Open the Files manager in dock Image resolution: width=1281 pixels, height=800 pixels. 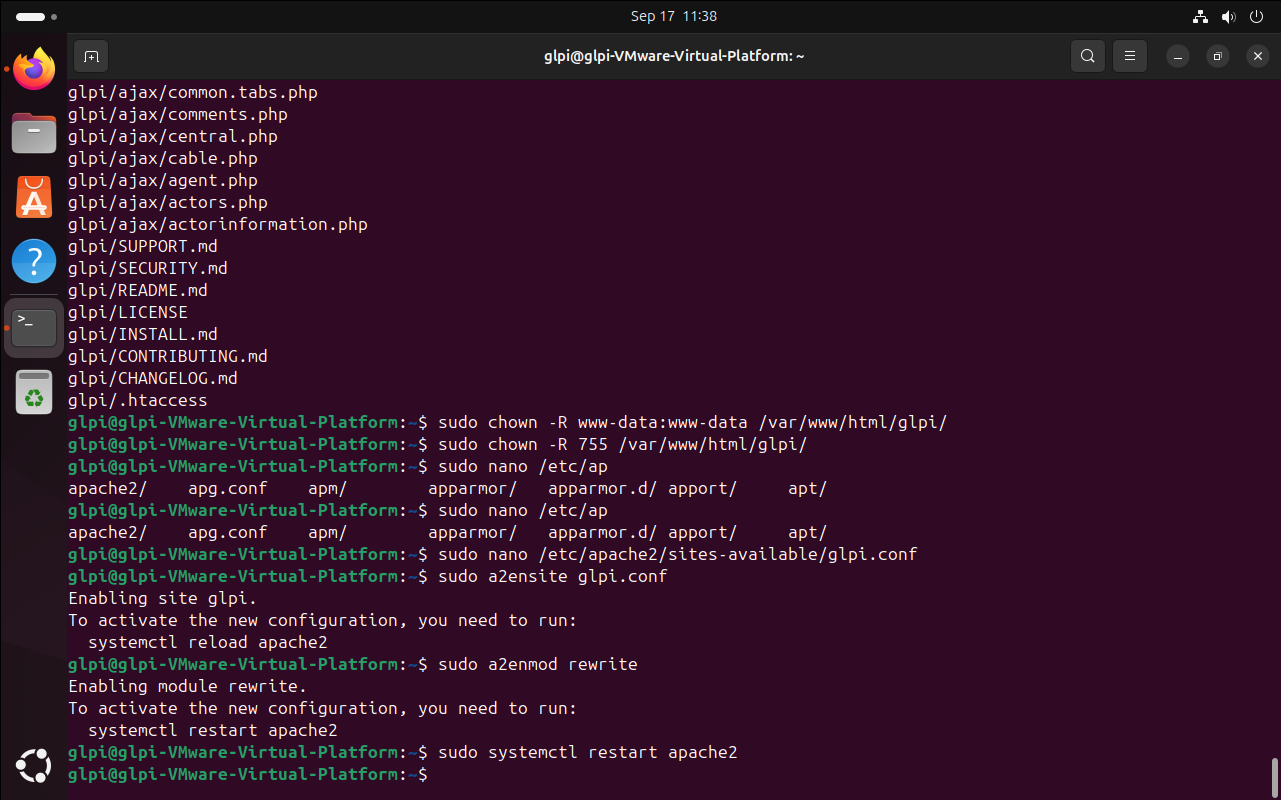click(x=34, y=133)
